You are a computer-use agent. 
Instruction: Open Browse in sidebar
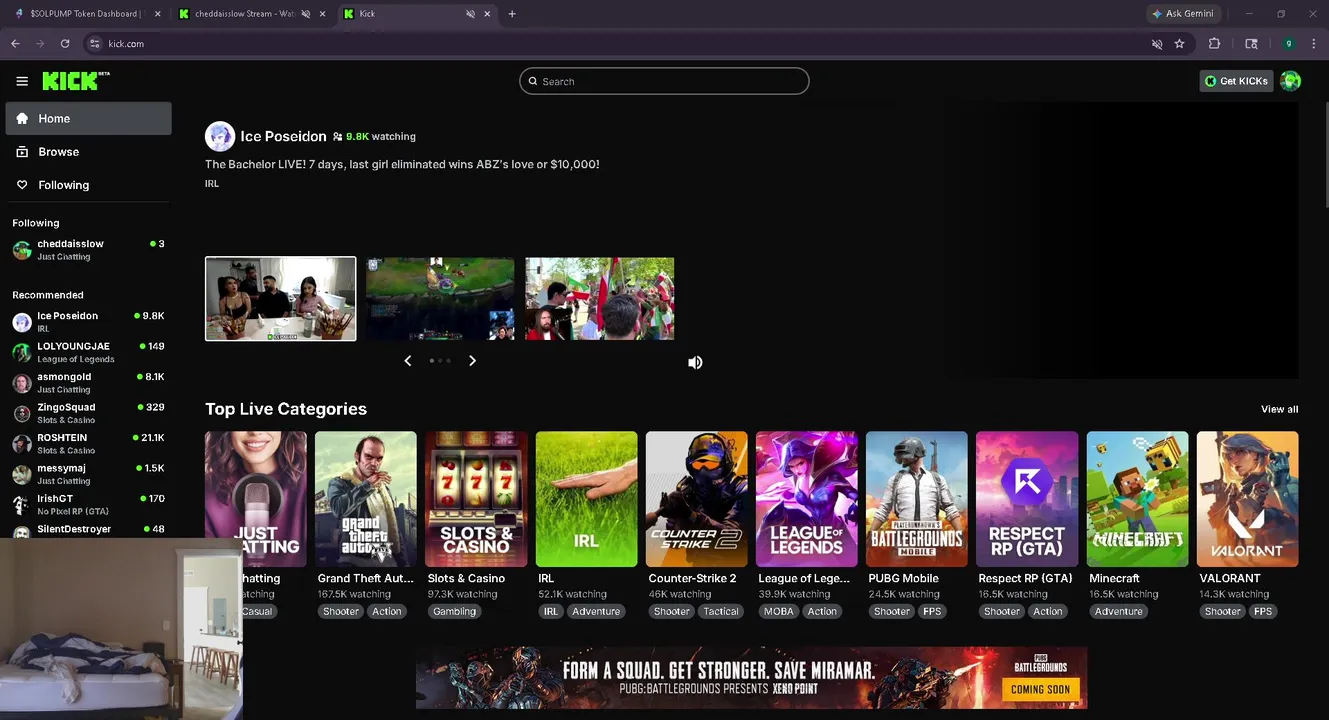pos(88,152)
